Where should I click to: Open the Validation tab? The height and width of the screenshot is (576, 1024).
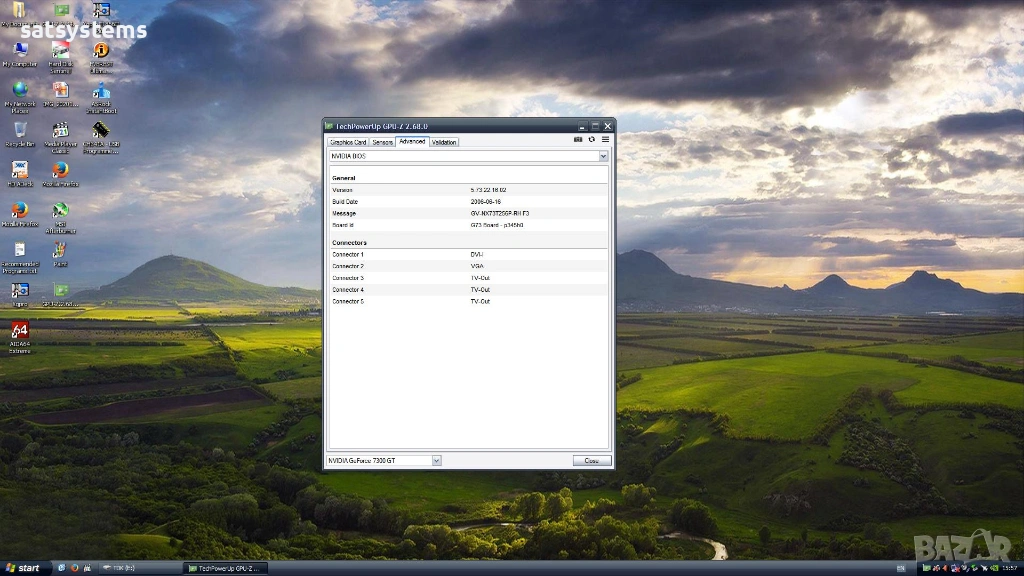pyautogui.click(x=444, y=142)
